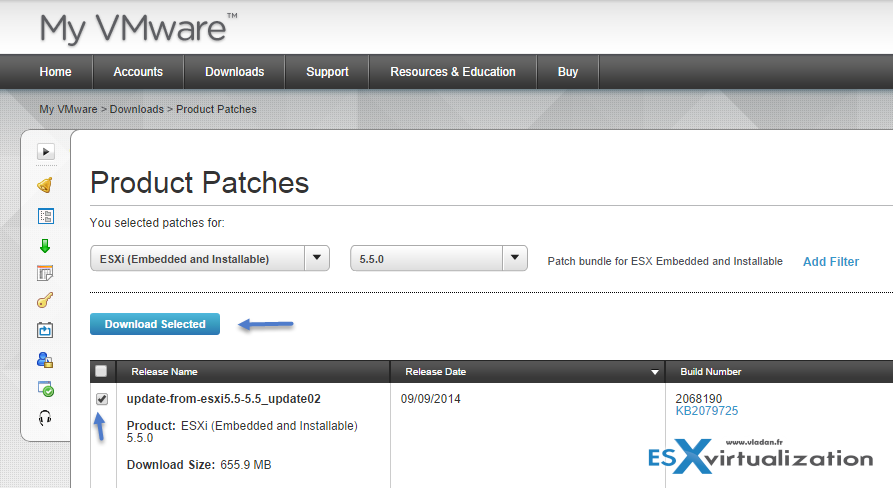Open notifications bell icon in sidebar
The width and height of the screenshot is (893, 488).
click(45, 185)
